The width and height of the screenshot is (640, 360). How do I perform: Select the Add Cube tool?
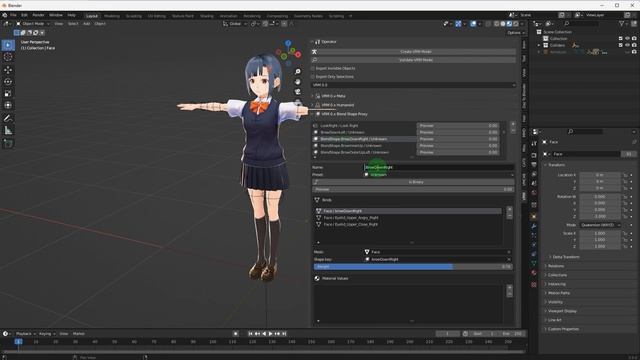pyautogui.click(x=8, y=143)
